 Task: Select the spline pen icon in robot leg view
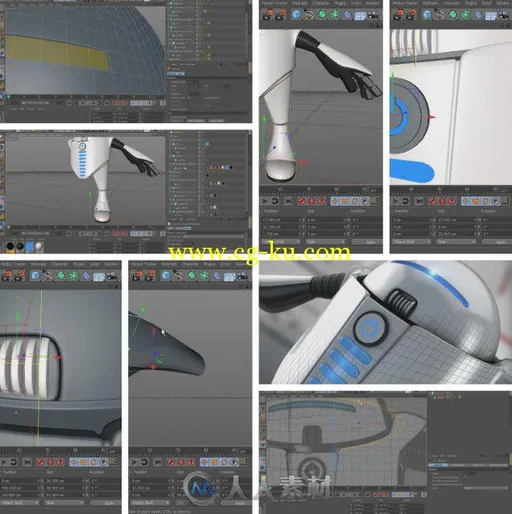tap(309, 14)
